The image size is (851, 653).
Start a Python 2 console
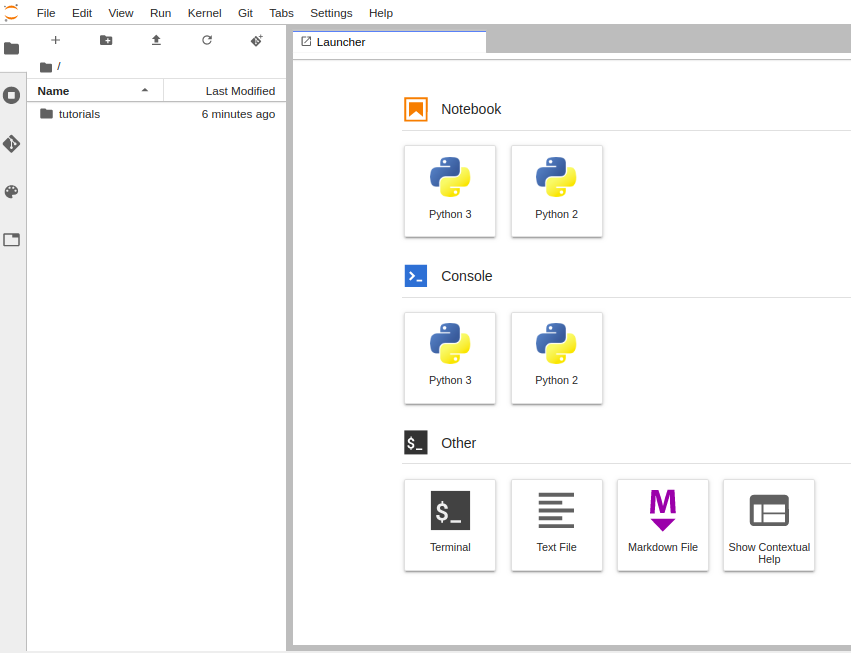pos(556,358)
